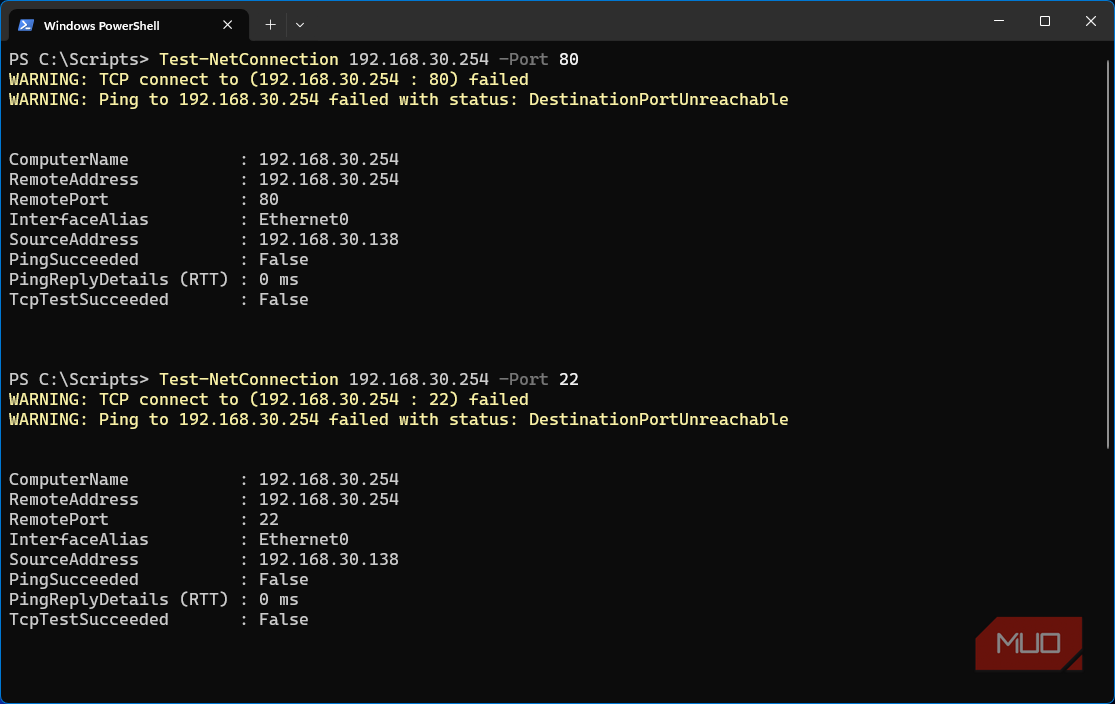The width and height of the screenshot is (1115, 704).
Task: Click the second InterfaceAlias value Ethernet0
Action: (x=304, y=539)
